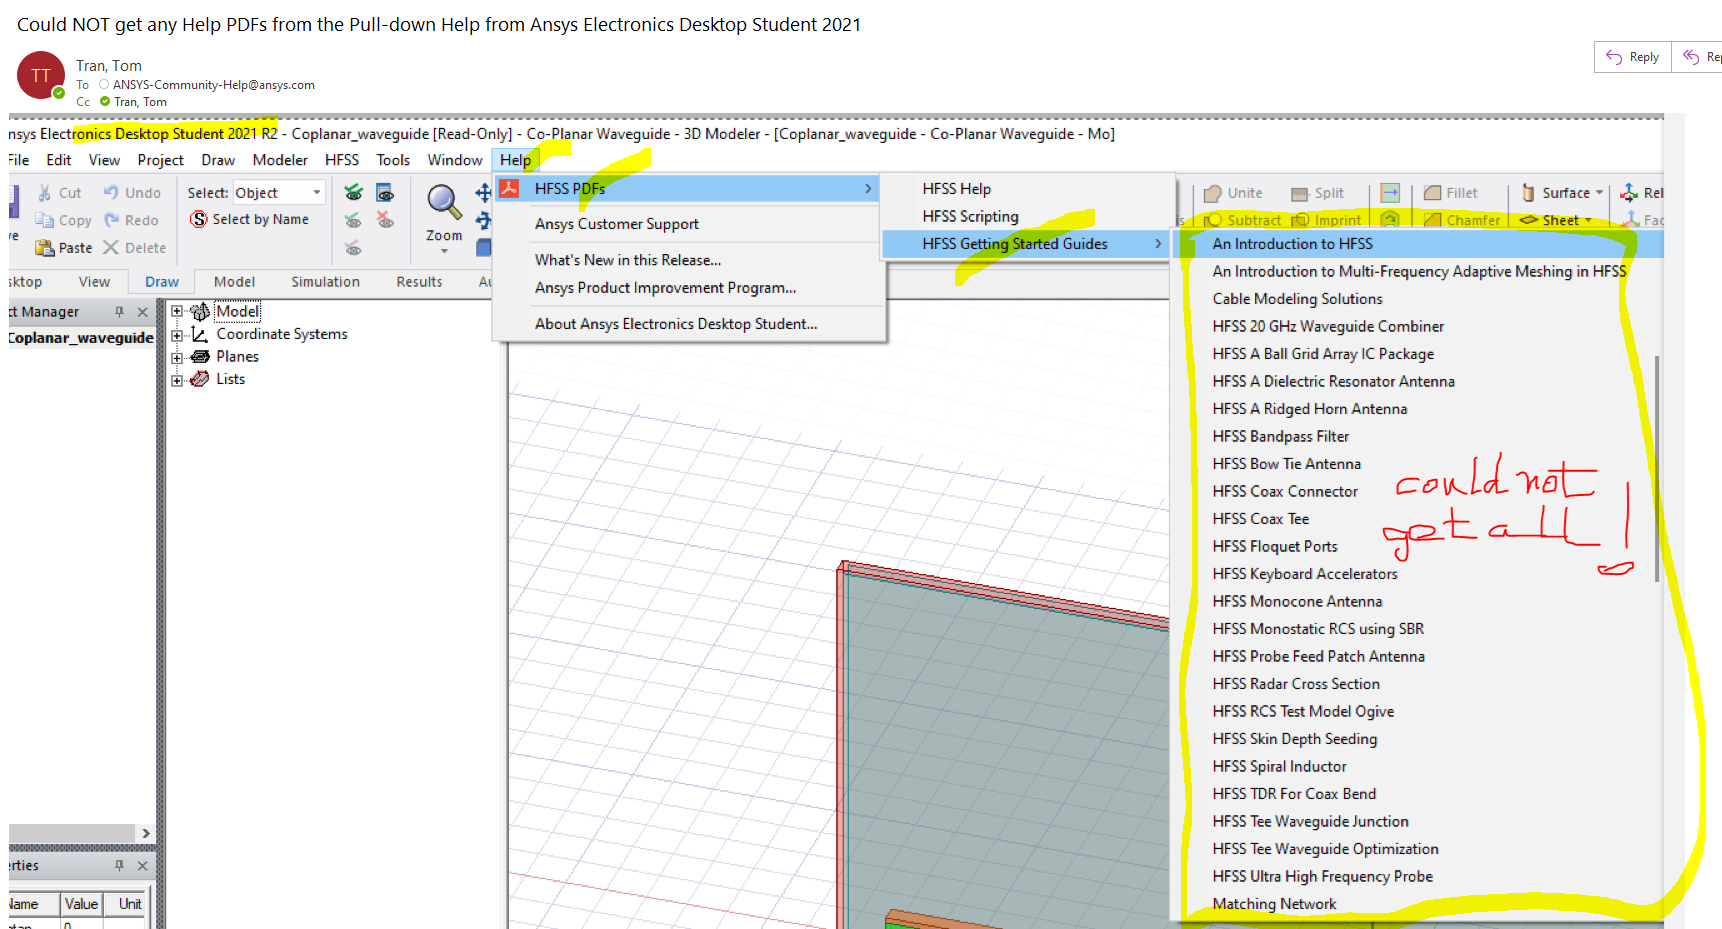The width and height of the screenshot is (1722, 929).
Task: Click the Surface cylinder icon
Action: [x=1528, y=193]
